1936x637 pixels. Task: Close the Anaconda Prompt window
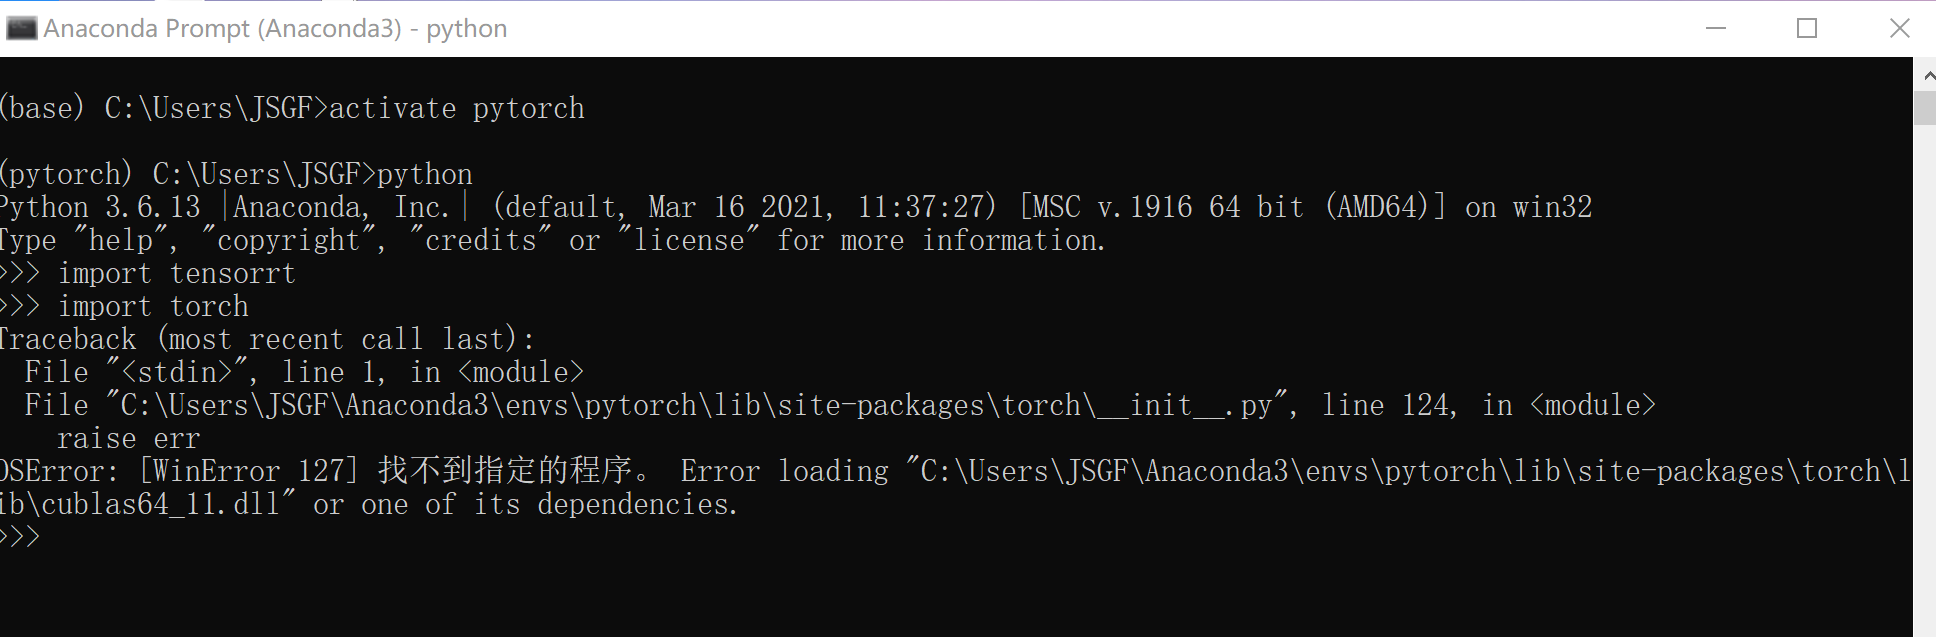pyautogui.click(x=1899, y=28)
